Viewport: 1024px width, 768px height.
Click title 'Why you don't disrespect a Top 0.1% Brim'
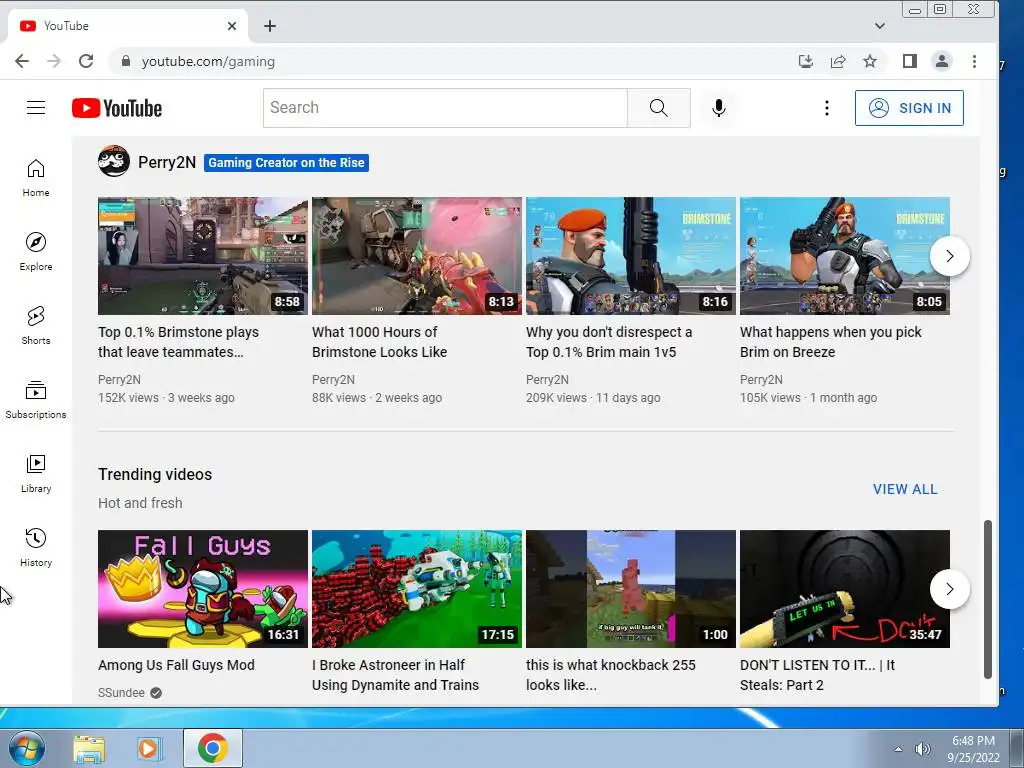tap(609, 342)
